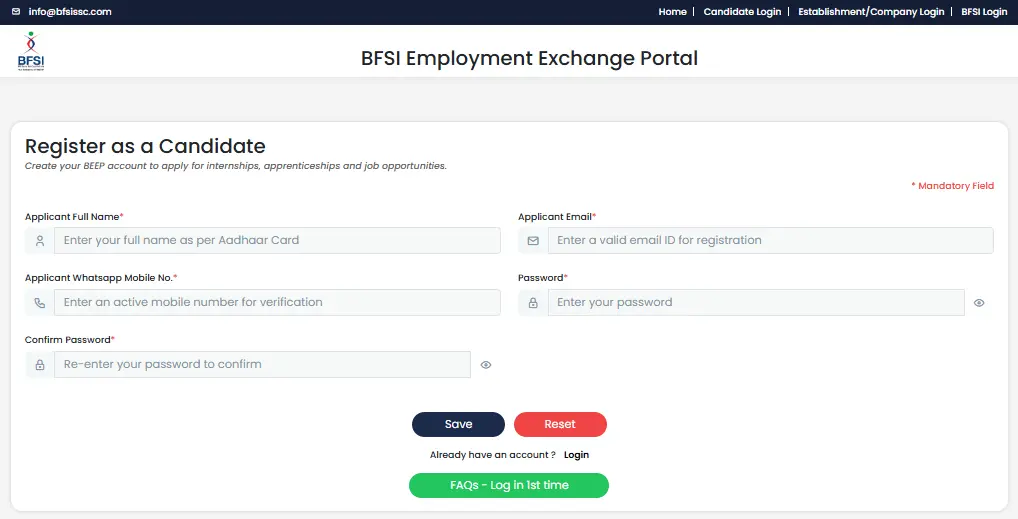Open Home in the top navigation
Screen dimensions: 1018x519
pyautogui.click(x=673, y=12)
